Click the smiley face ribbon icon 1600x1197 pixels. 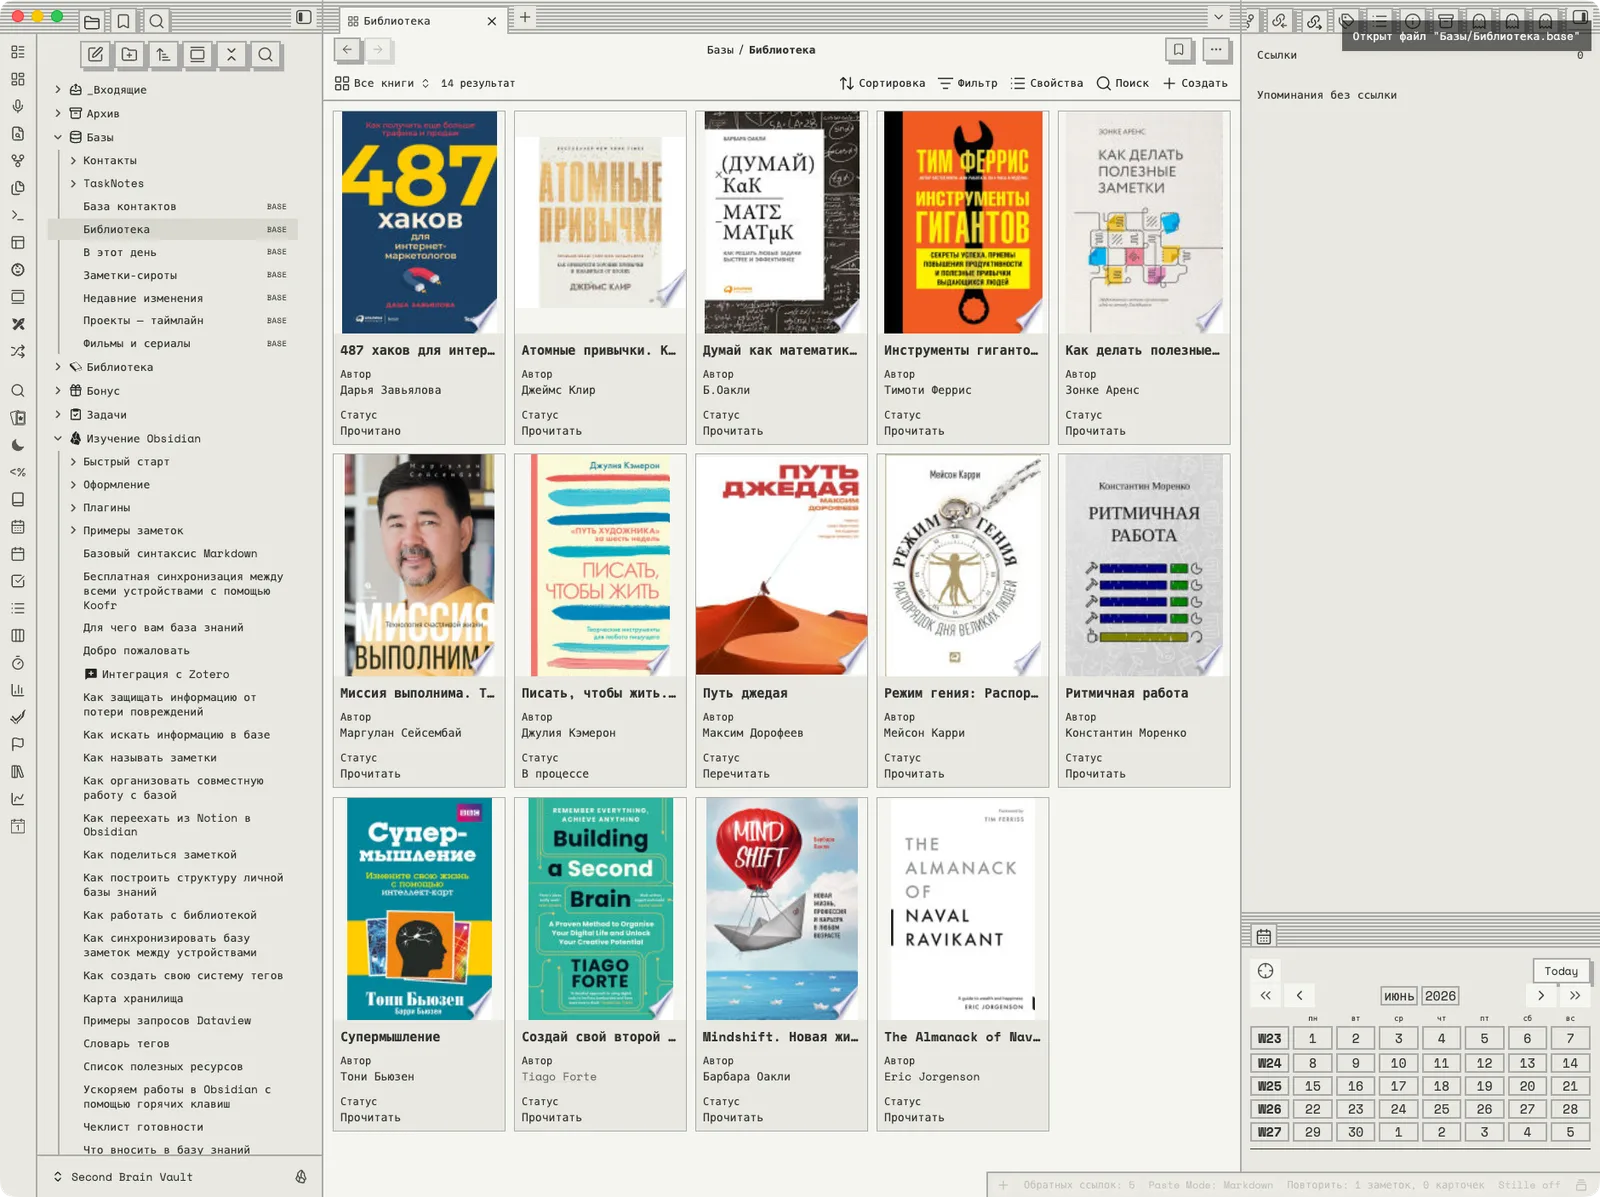tap(18, 270)
